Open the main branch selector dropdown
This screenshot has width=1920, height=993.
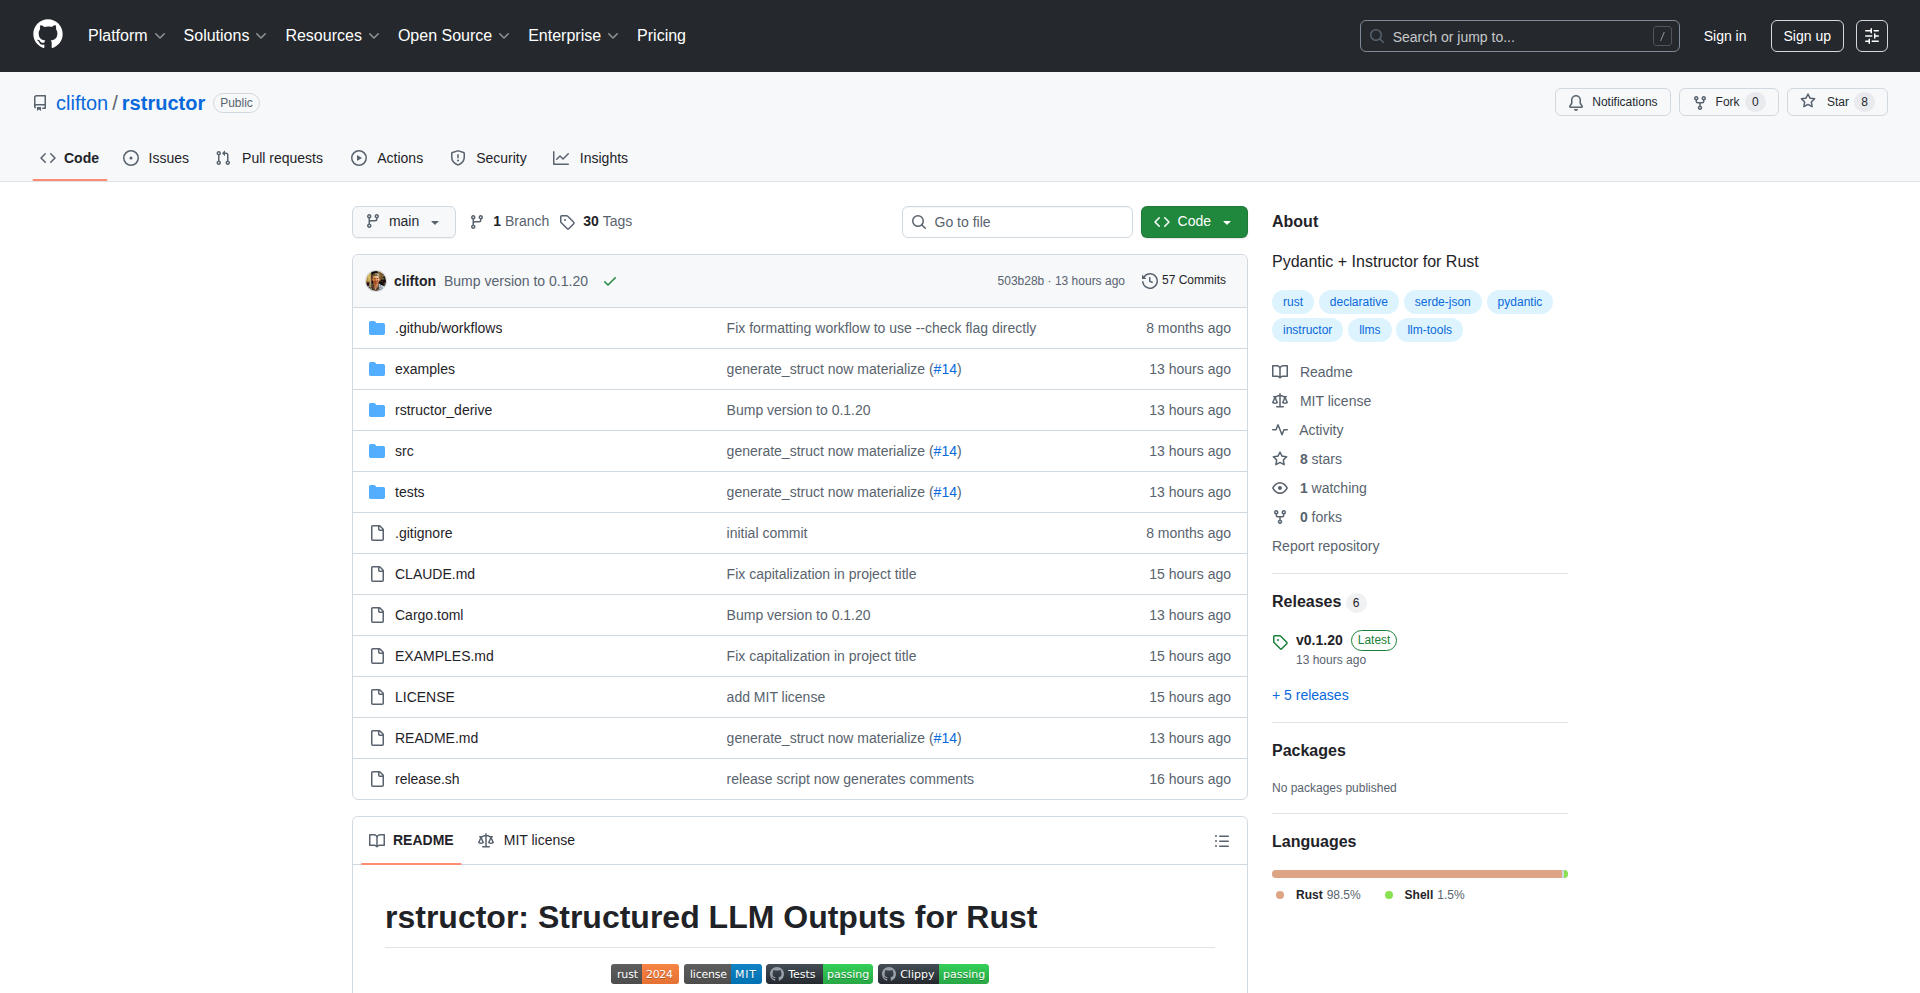(x=403, y=221)
